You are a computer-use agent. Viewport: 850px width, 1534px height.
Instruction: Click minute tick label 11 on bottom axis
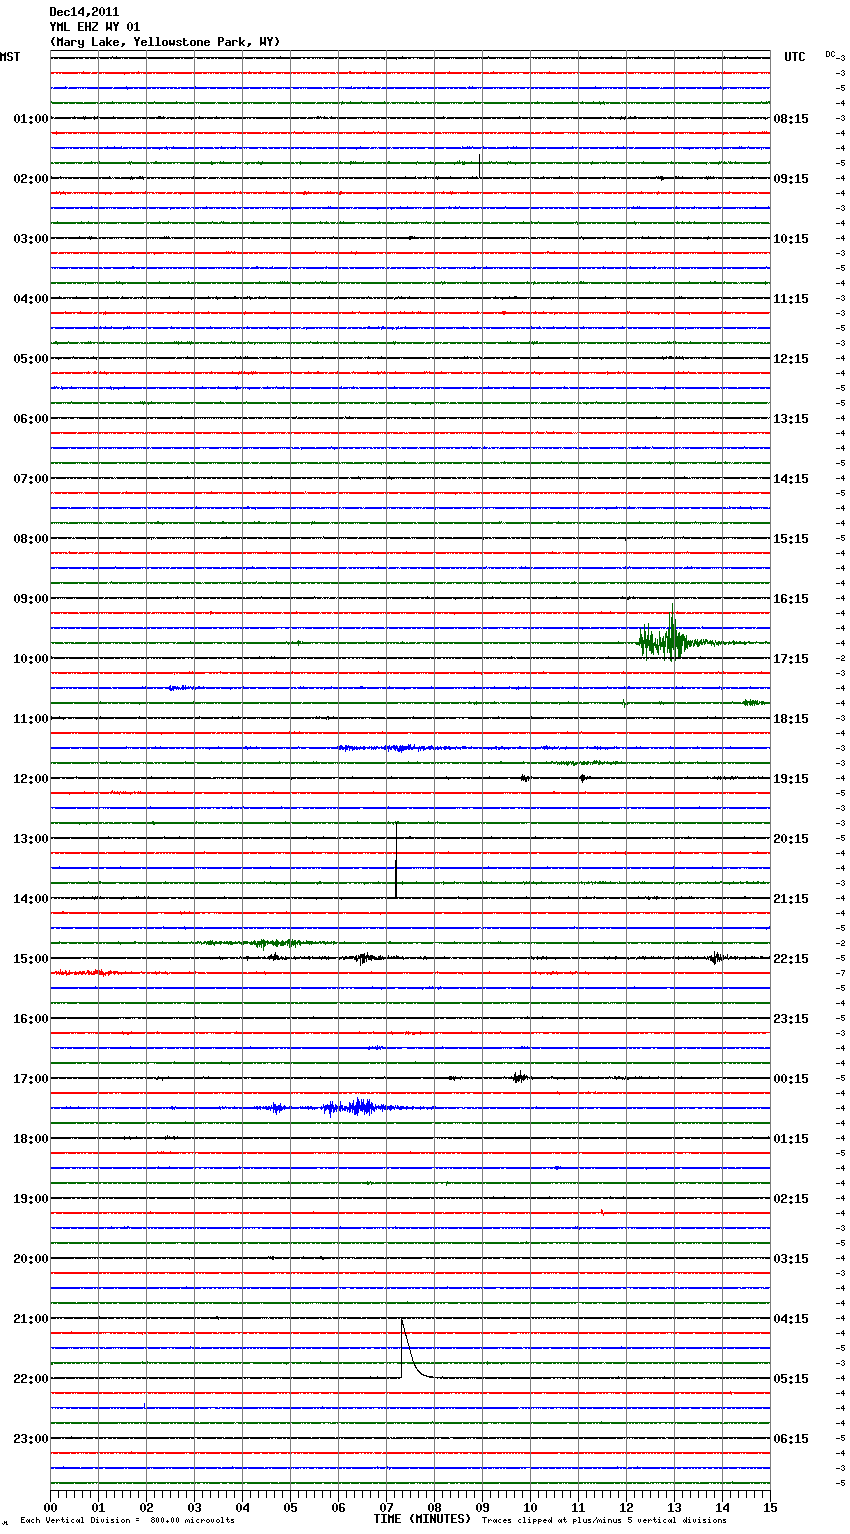(x=578, y=1508)
